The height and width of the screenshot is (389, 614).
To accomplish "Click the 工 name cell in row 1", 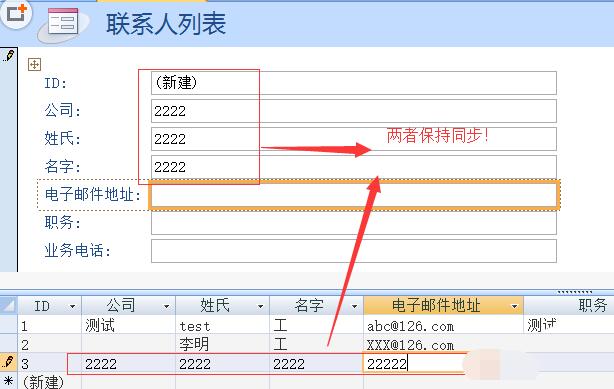I will [x=316, y=325].
